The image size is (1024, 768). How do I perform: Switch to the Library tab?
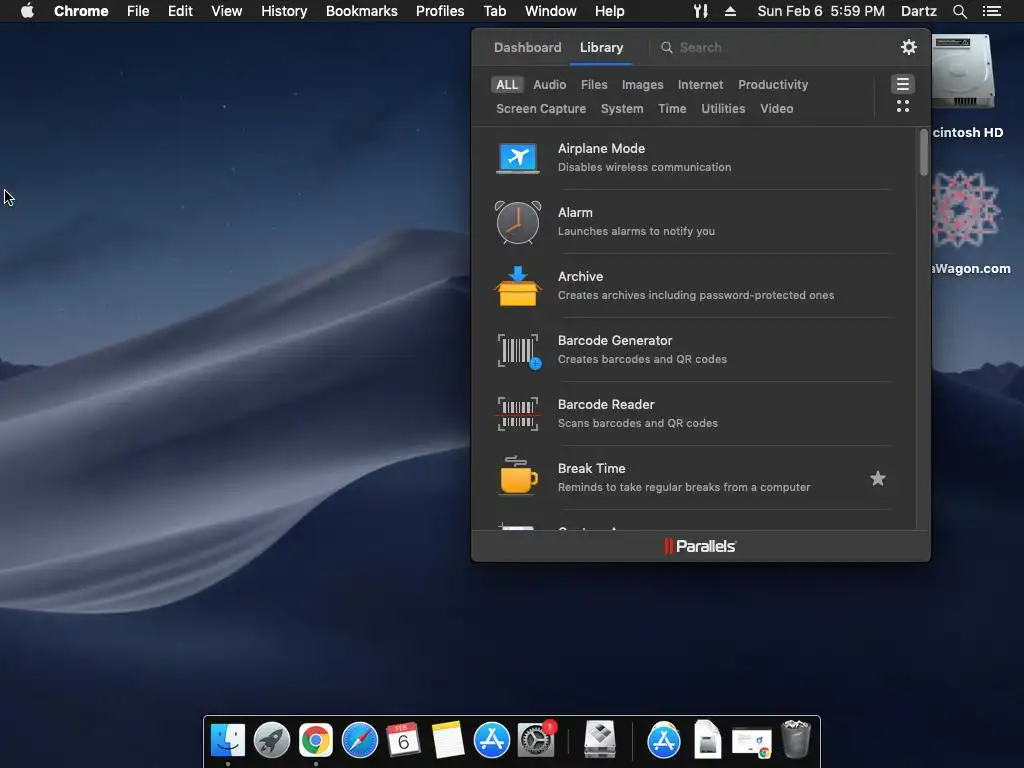[x=601, y=47]
